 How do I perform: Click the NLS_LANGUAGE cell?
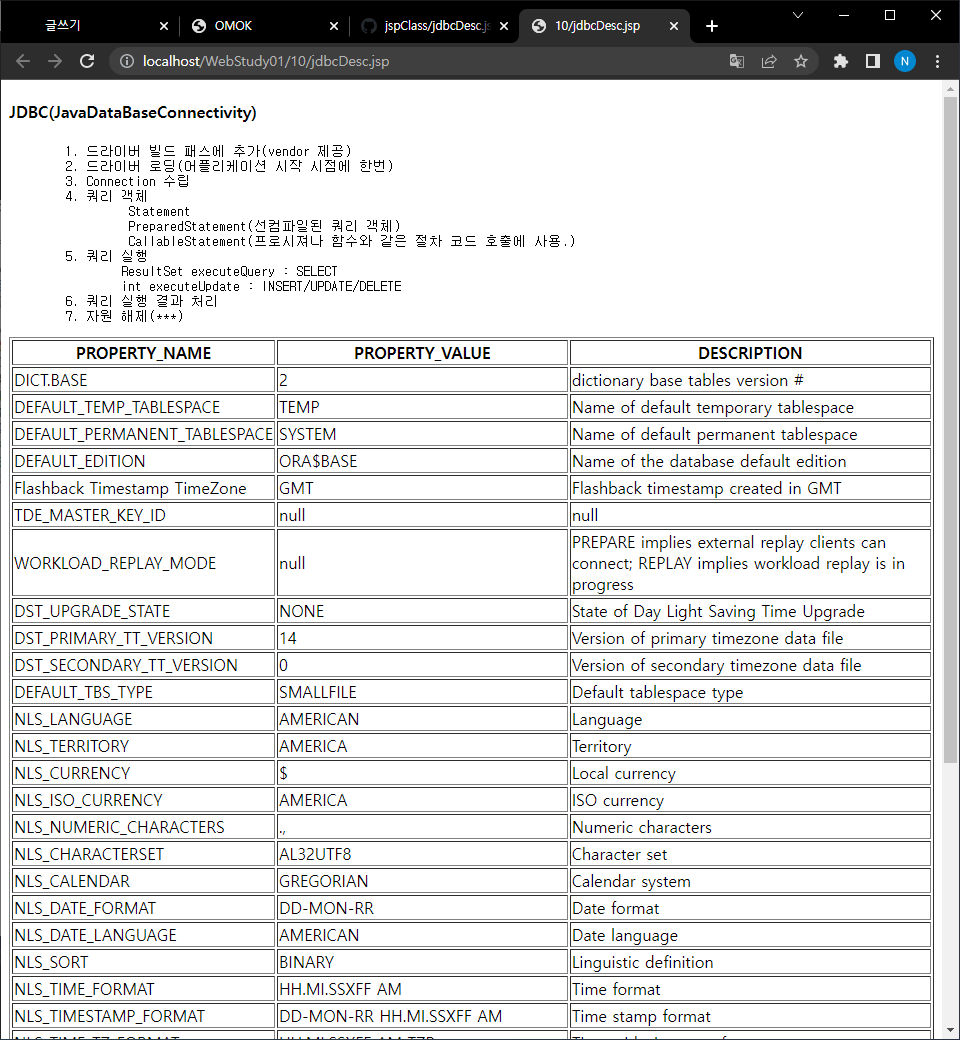pos(143,719)
